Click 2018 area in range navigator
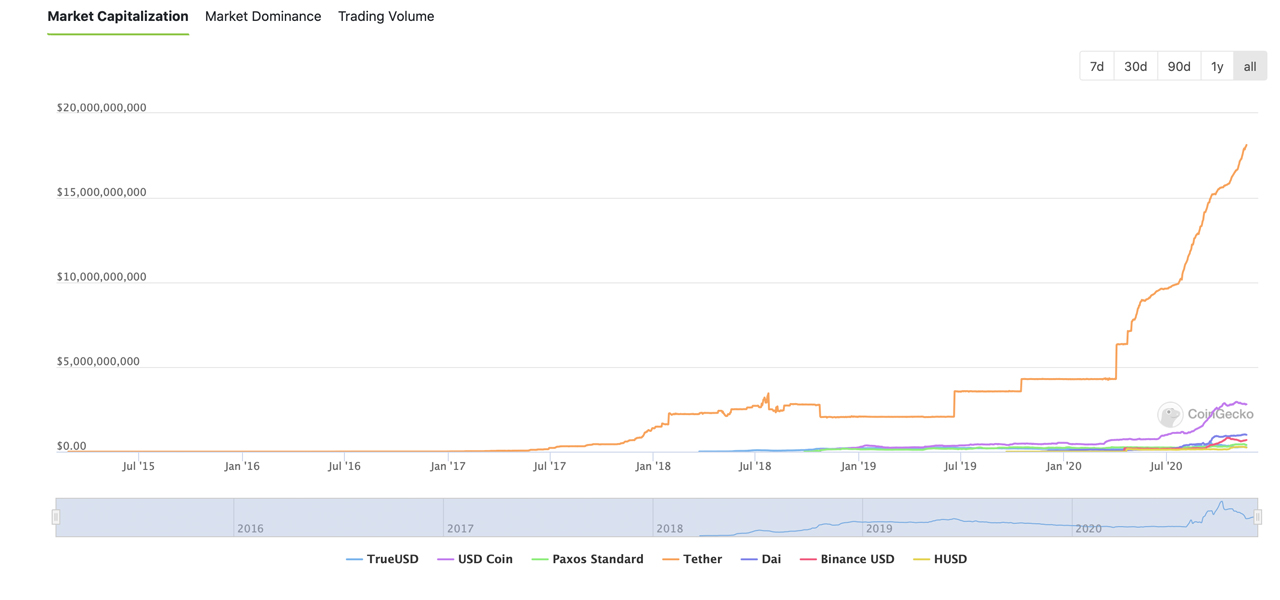Image resolution: width=1280 pixels, height=600 pixels. point(757,517)
